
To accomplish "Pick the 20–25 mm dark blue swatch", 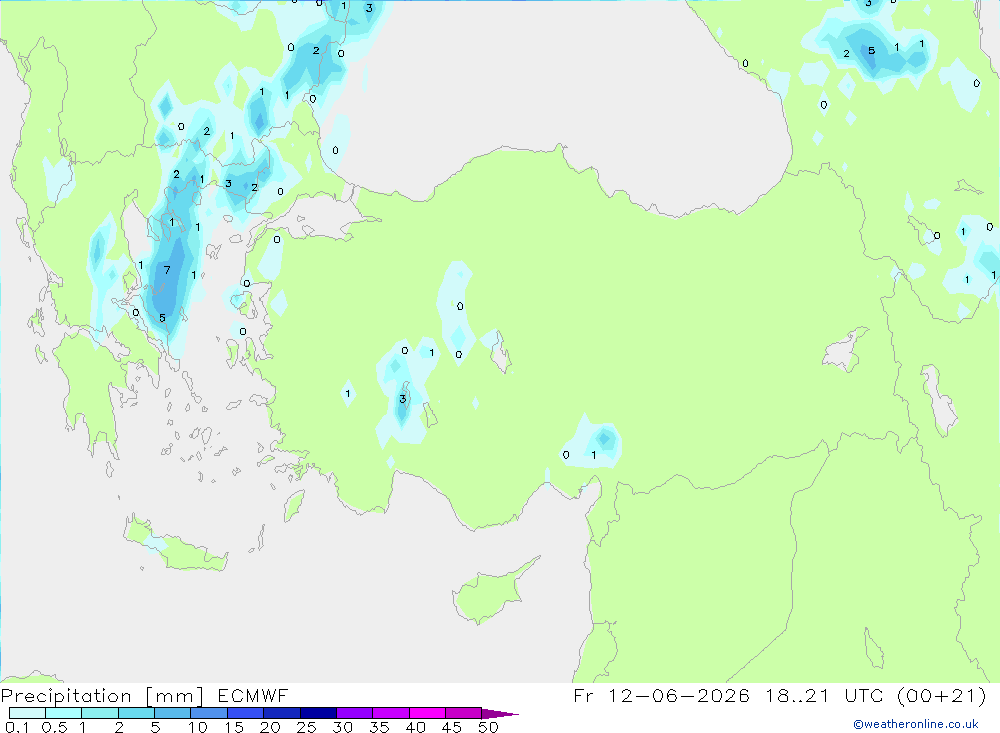I will [282, 713].
